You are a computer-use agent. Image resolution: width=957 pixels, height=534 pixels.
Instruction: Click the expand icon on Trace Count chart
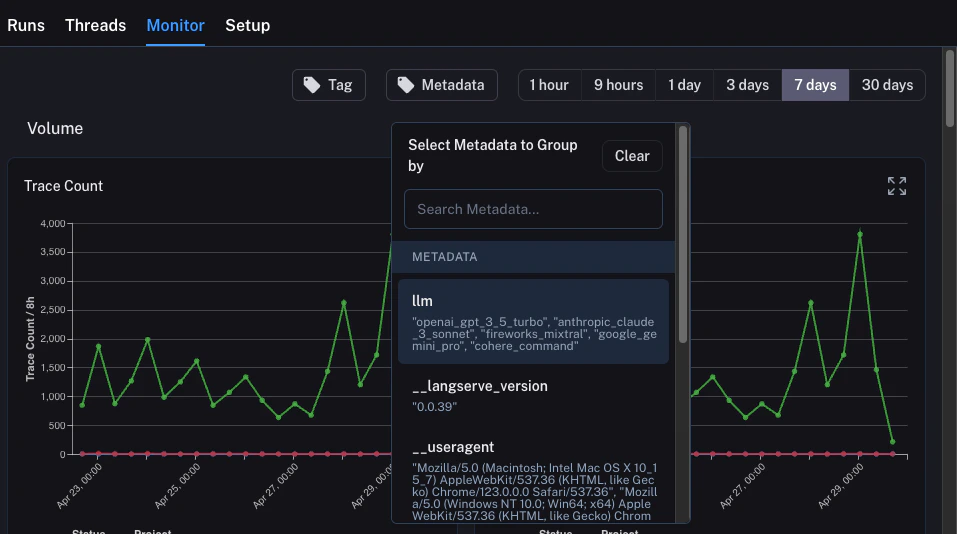click(896, 186)
